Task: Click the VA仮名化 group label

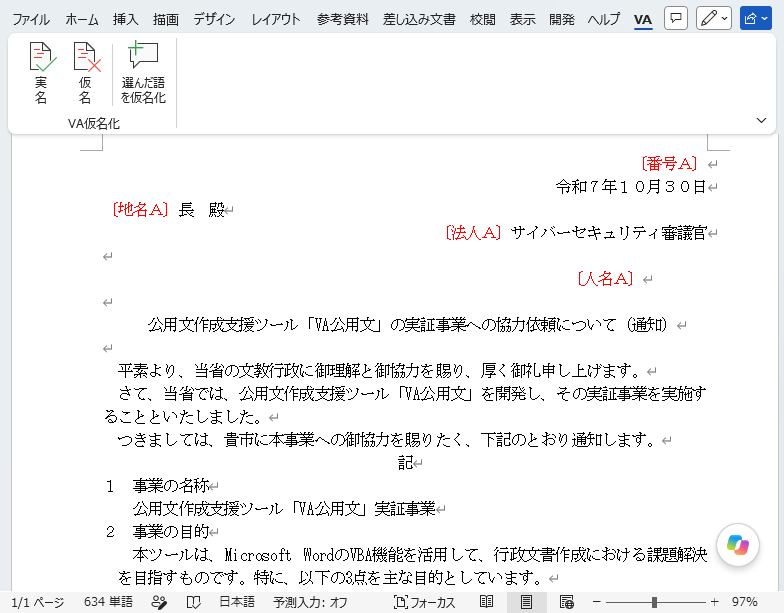Action: point(94,124)
